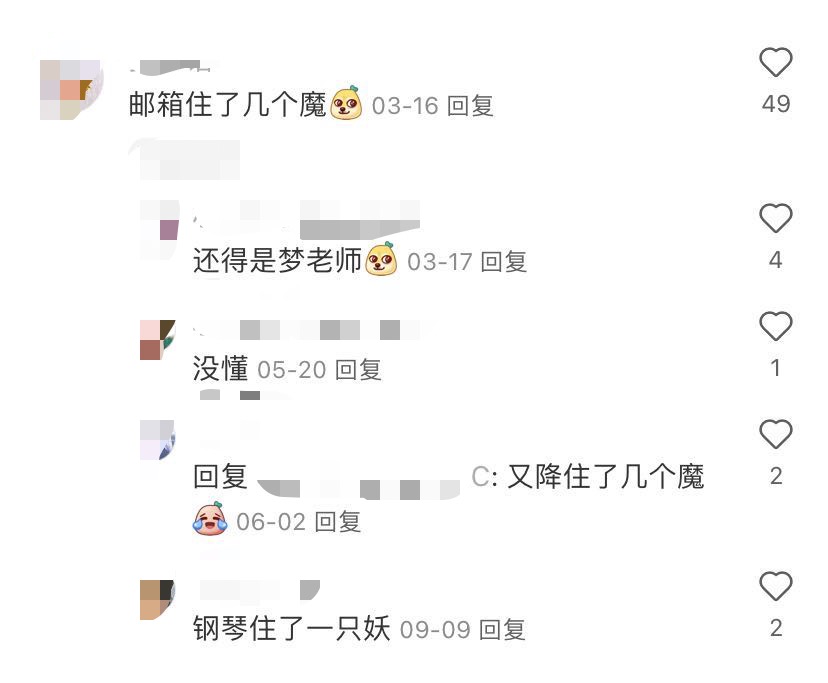
Task: Open avatar of the 钢琴住了一只妖 commenter
Action: [157, 600]
